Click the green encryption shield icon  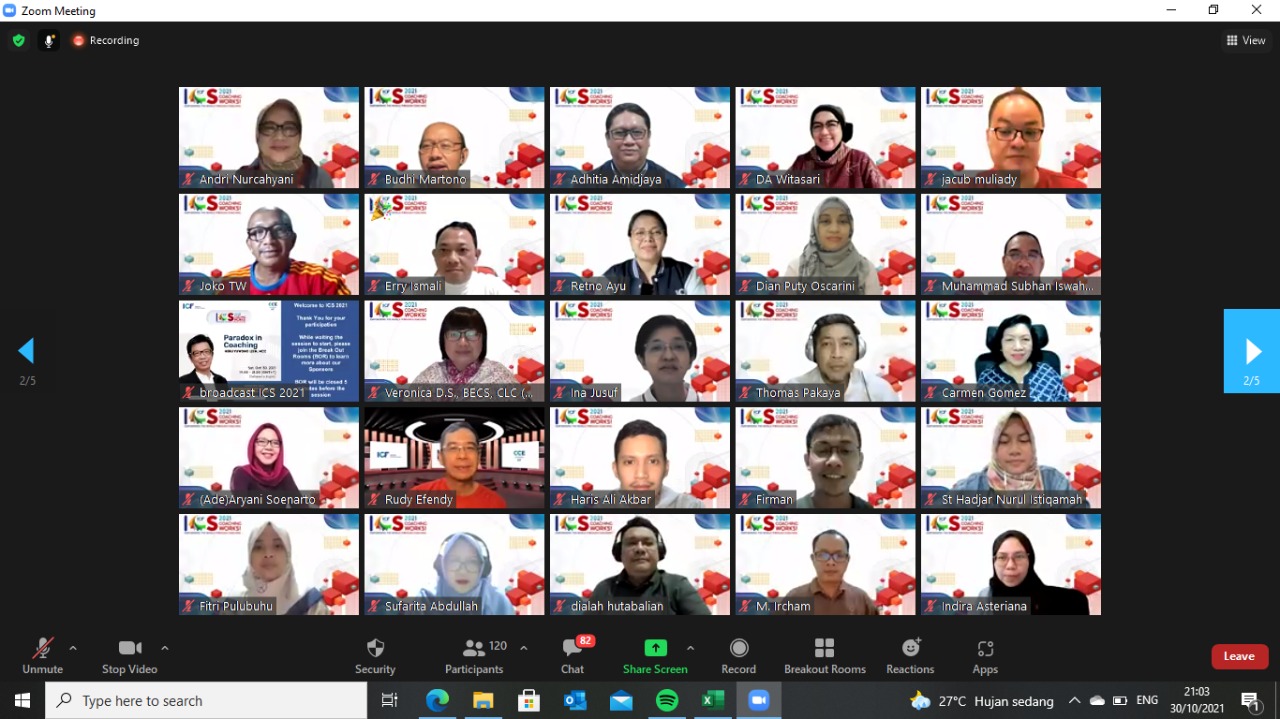(18, 41)
